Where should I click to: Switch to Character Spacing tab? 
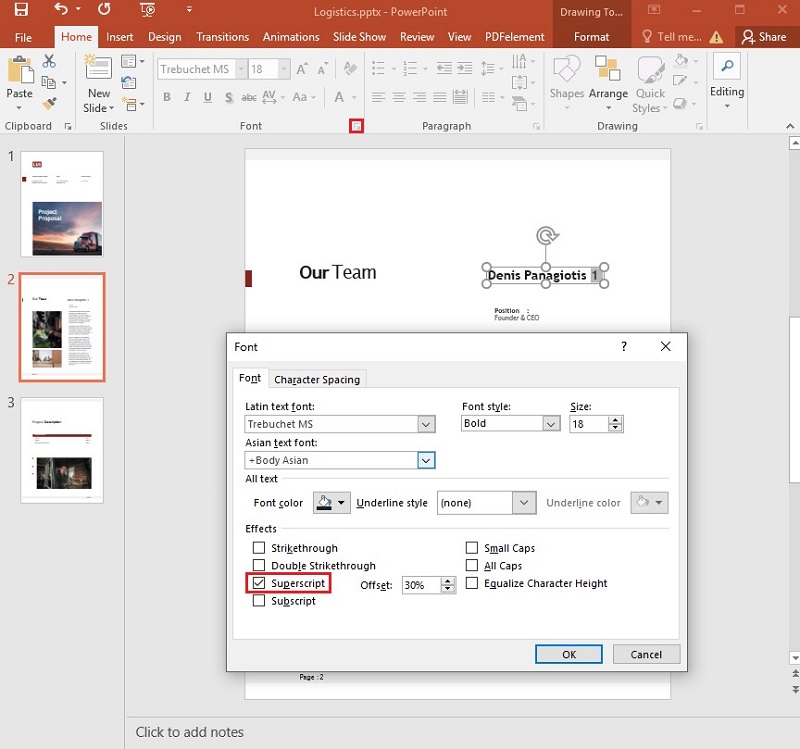point(317,379)
